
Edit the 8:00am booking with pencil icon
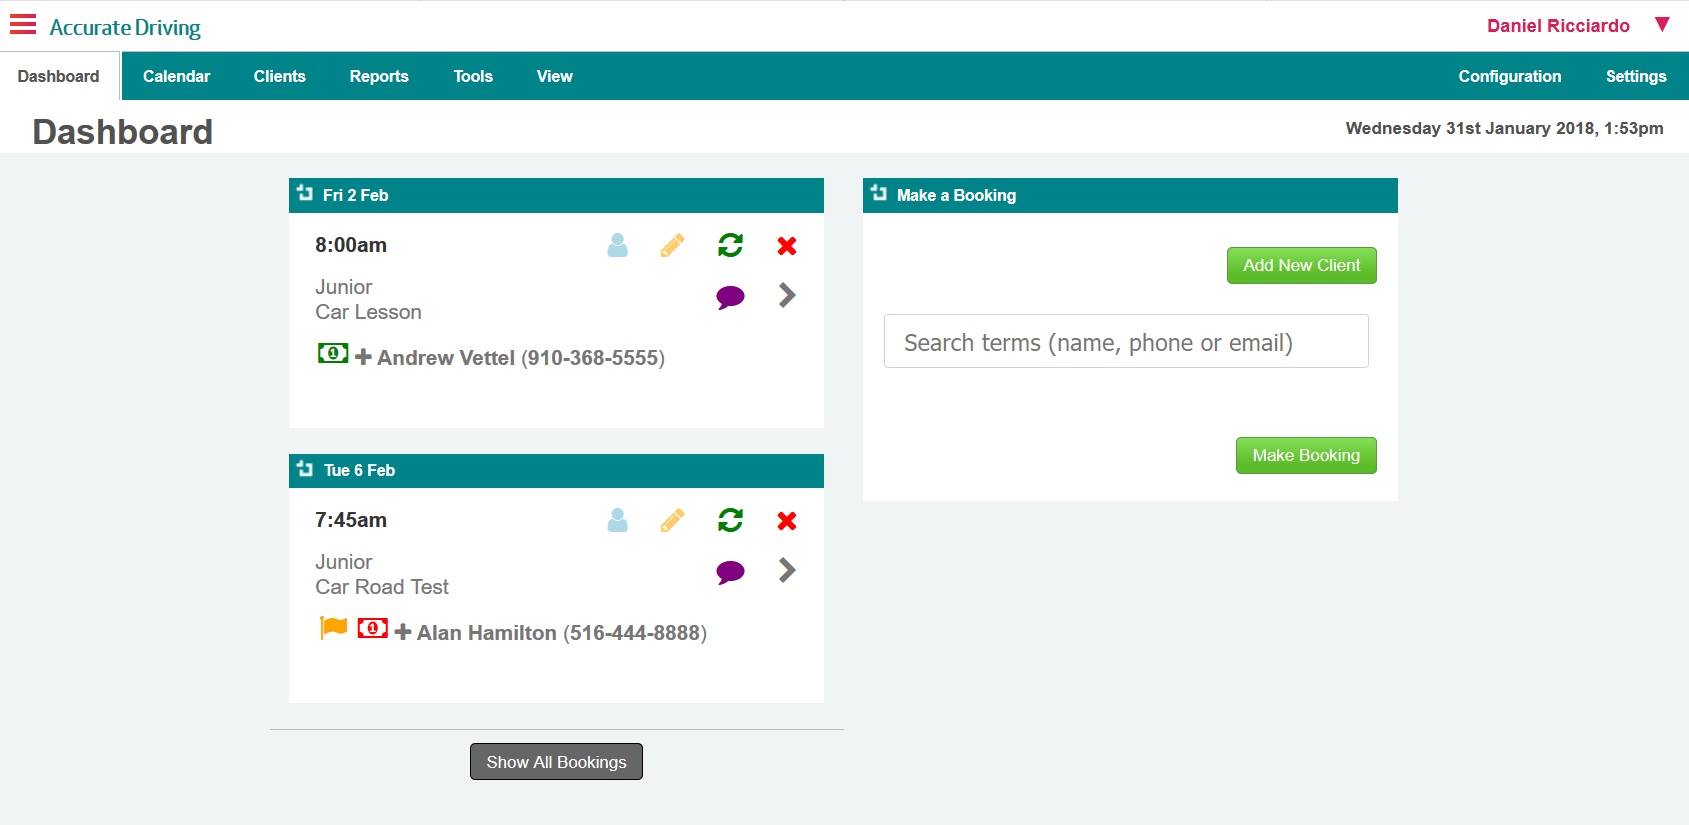point(673,245)
